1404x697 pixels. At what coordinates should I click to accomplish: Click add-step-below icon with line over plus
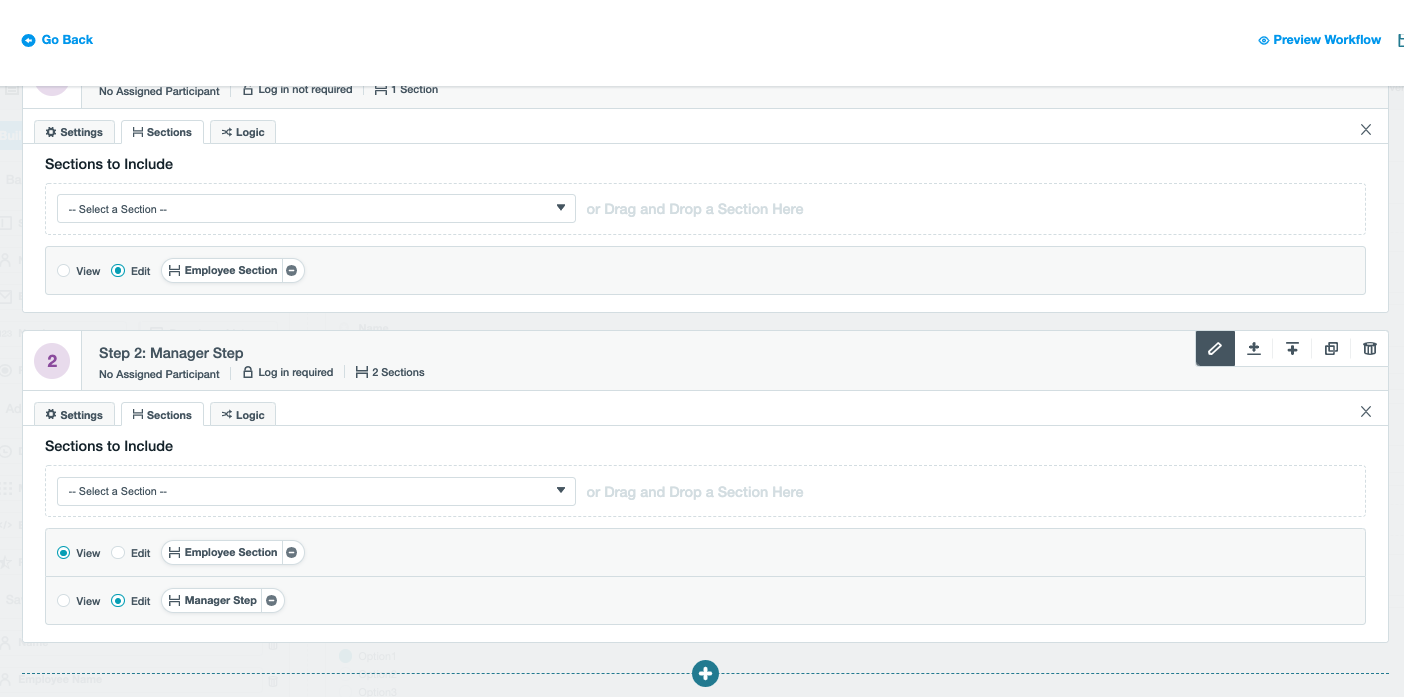point(1292,349)
